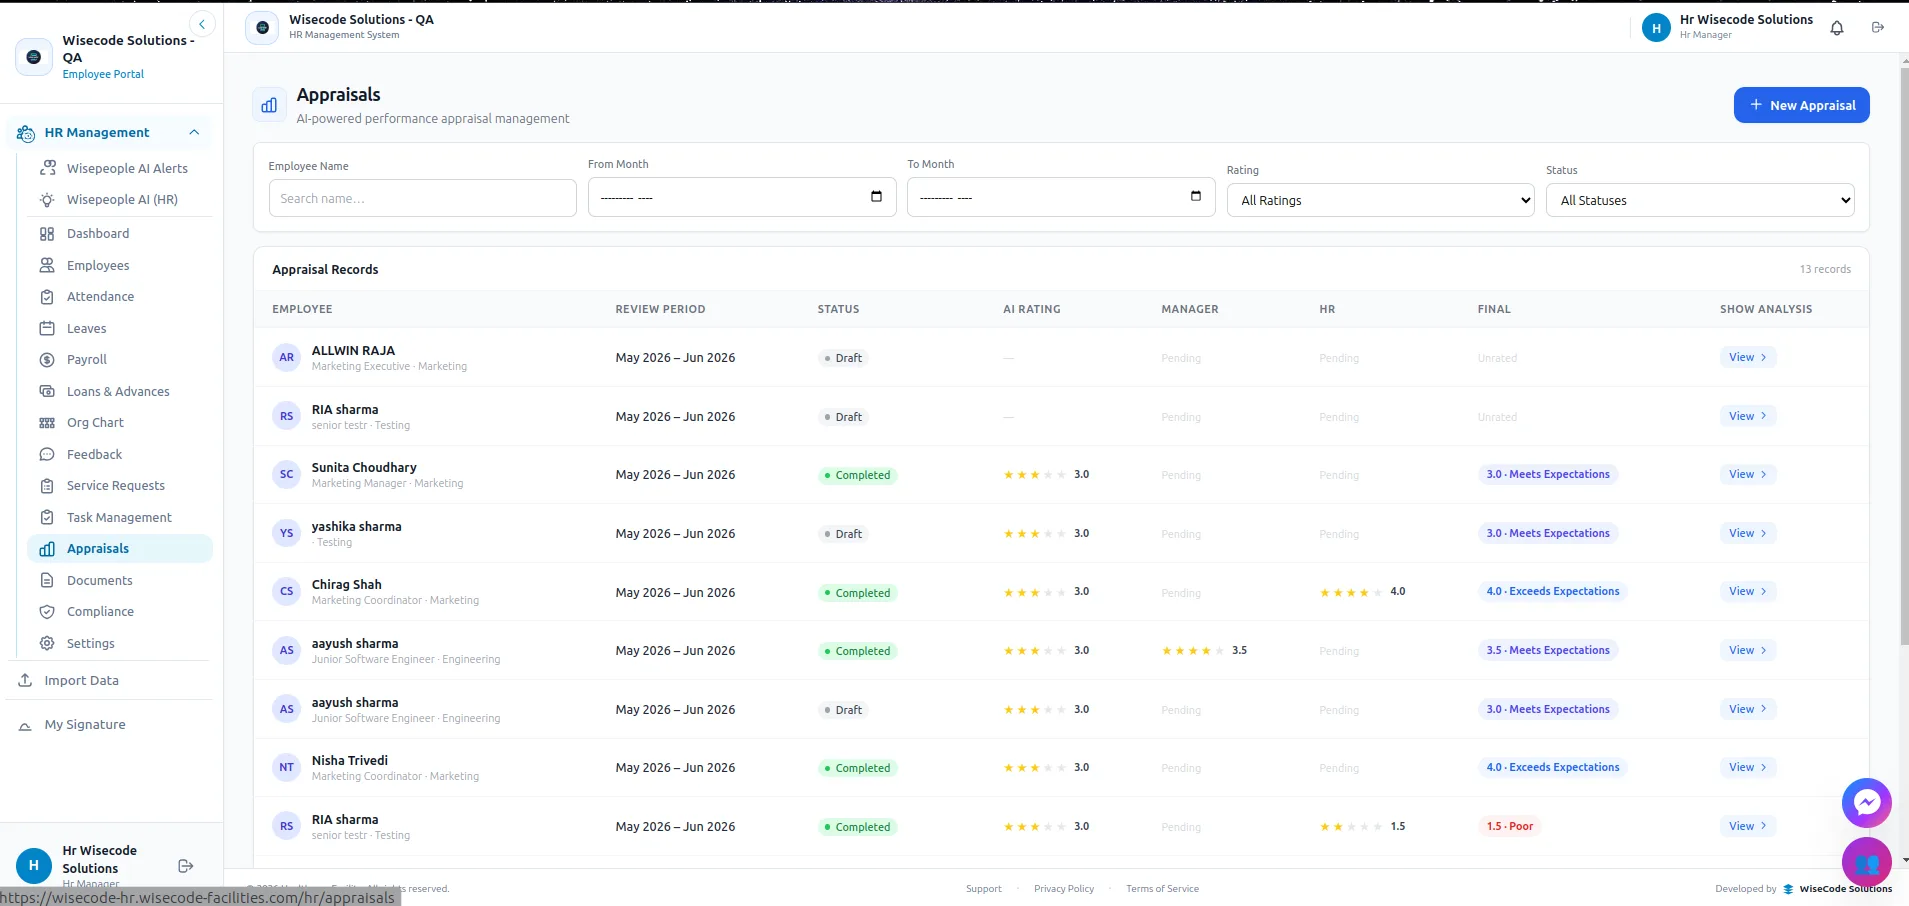Click the Task Management icon
Viewport: 1909px width, 906px height.
coord(47,517)
